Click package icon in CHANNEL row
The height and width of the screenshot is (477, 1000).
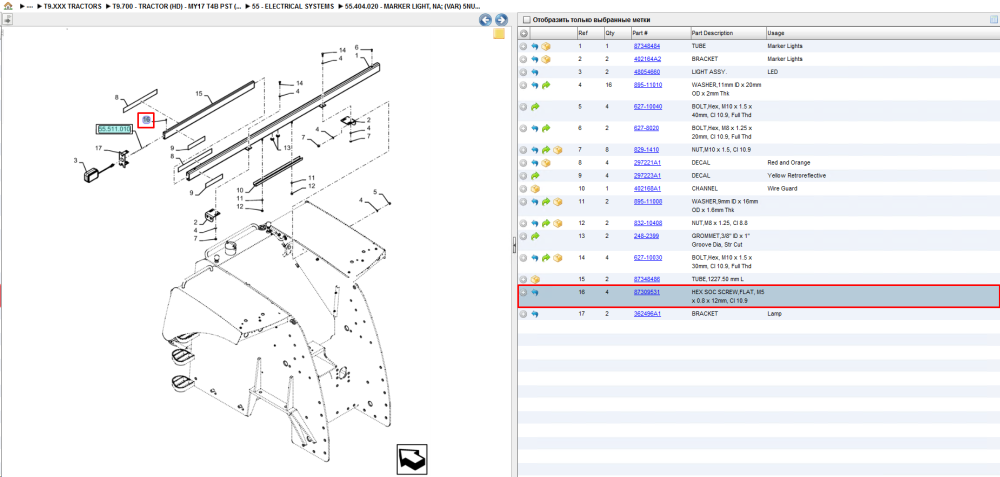pyautogui.click(x=534, y=189)
